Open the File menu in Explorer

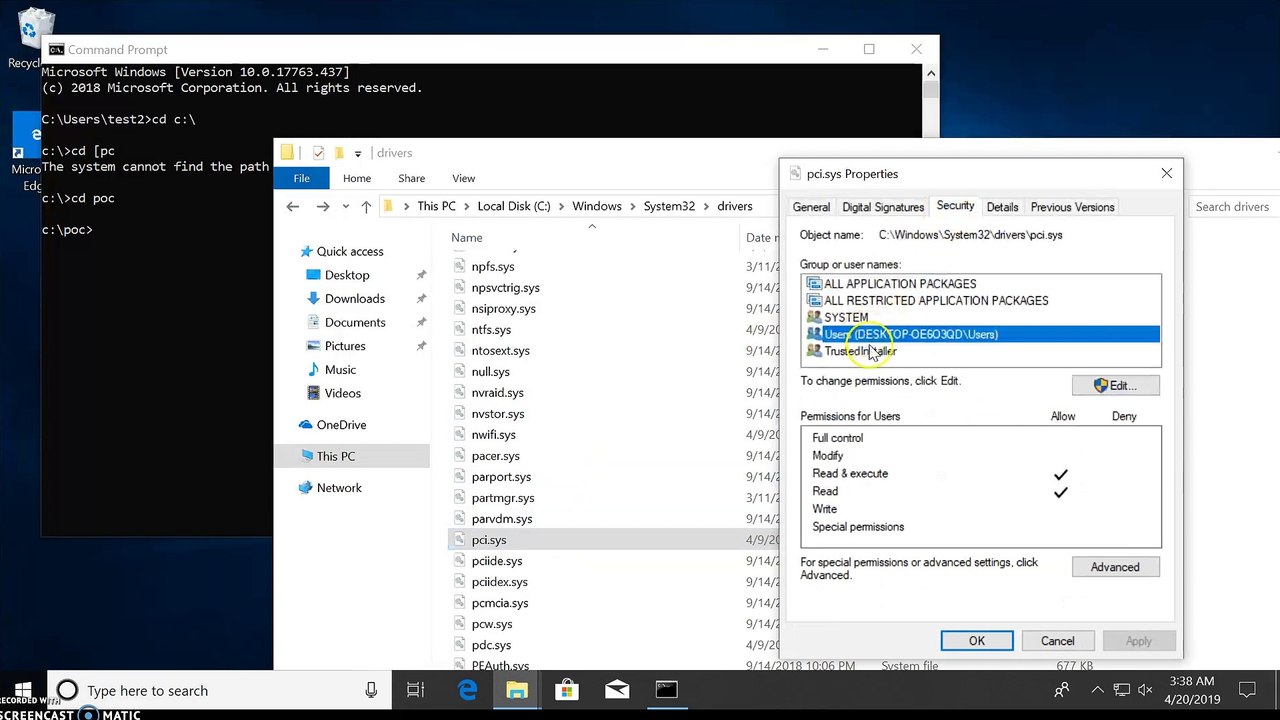click(301, 178)
